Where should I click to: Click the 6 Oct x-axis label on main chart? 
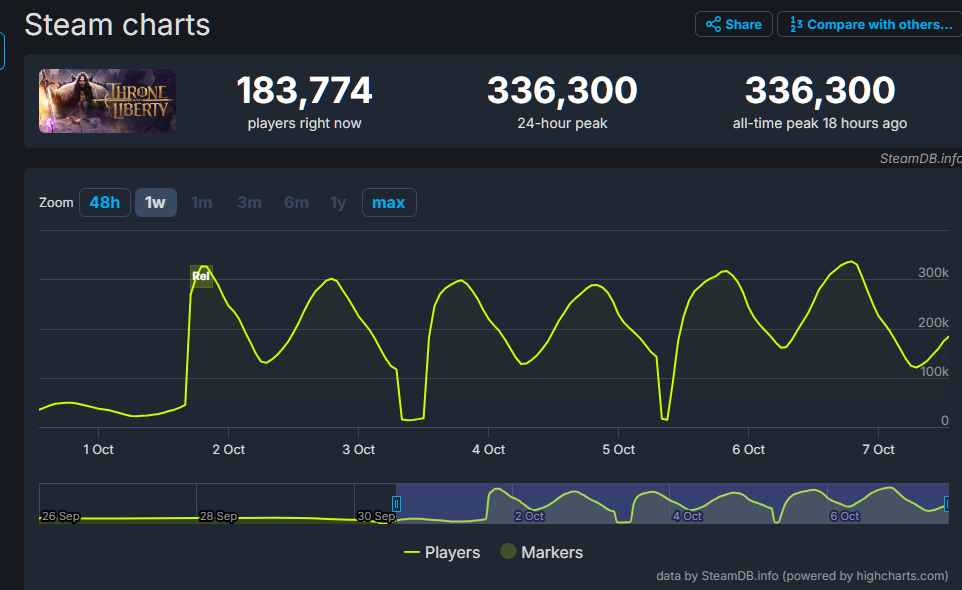[x=748, y=450]
